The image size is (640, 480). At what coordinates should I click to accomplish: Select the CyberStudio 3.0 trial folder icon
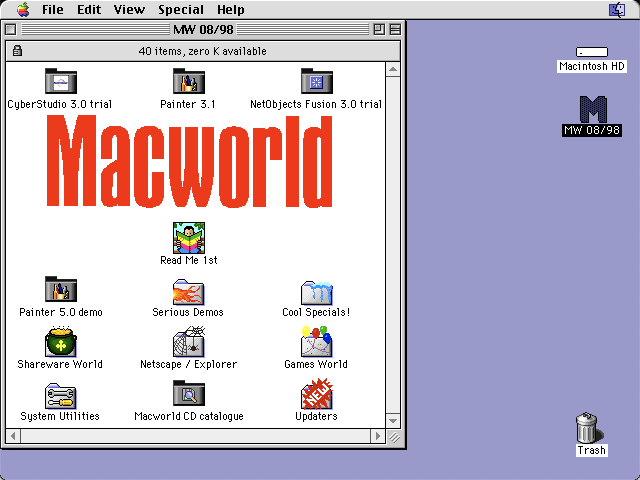61,81
